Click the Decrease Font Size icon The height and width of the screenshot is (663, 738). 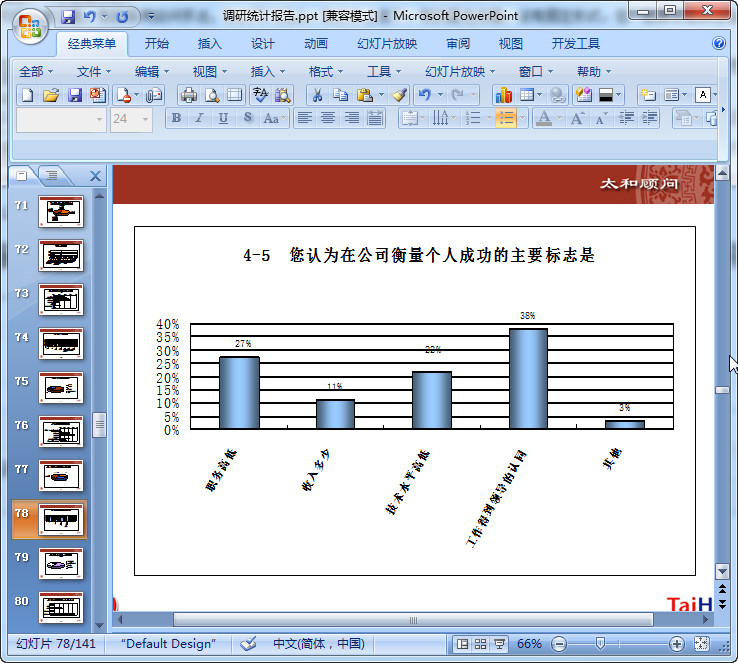tap(601, 118)
